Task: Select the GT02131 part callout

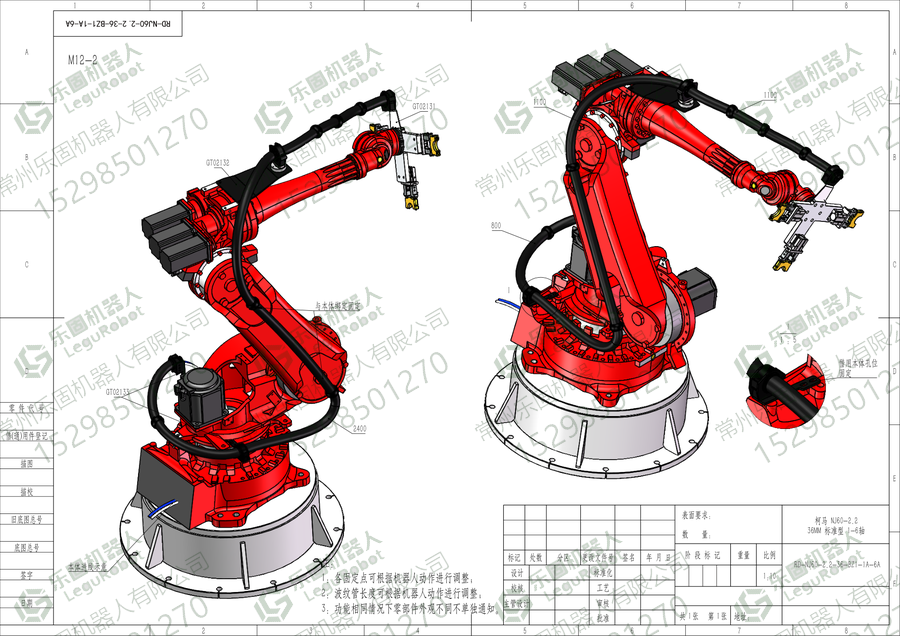Action: pos(424,106)
